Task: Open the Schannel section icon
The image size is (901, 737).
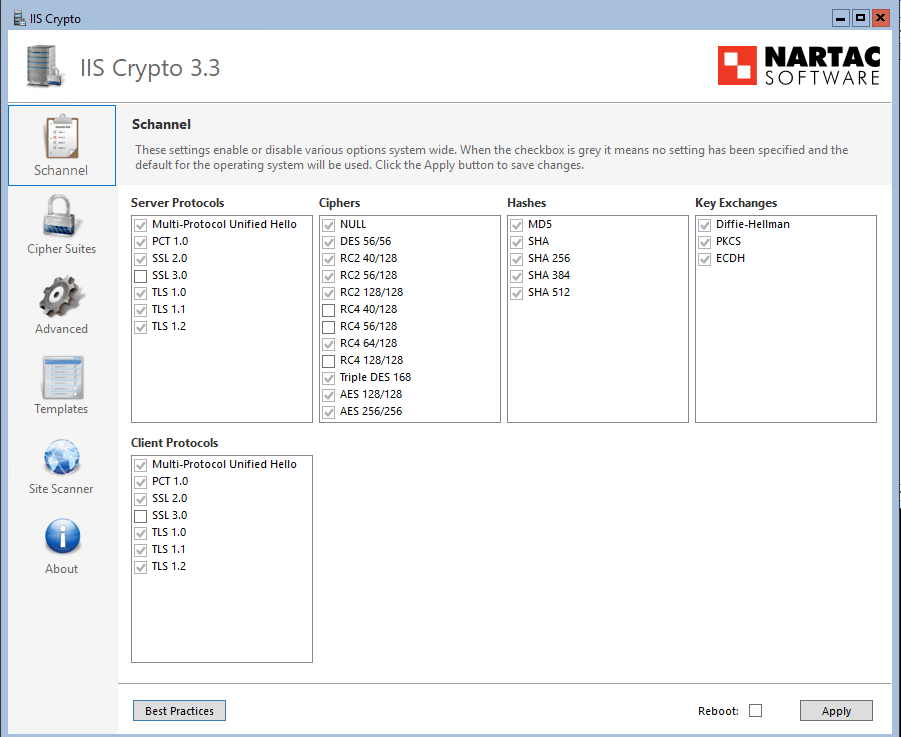Action: coord(61,136)
